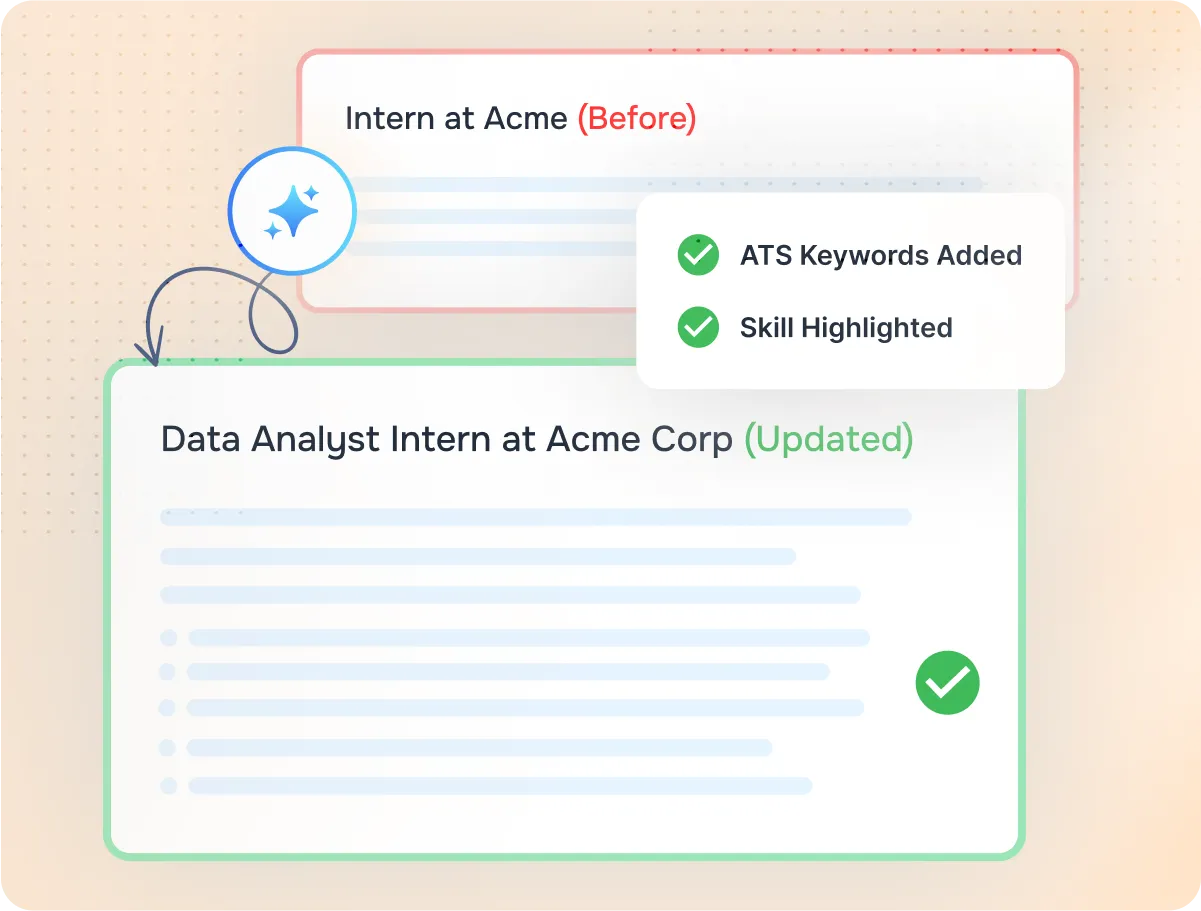The height and width of the screenshot is (911, 1201).
Task: Click the green "(Updated)" tag
Action: point(829,439)
